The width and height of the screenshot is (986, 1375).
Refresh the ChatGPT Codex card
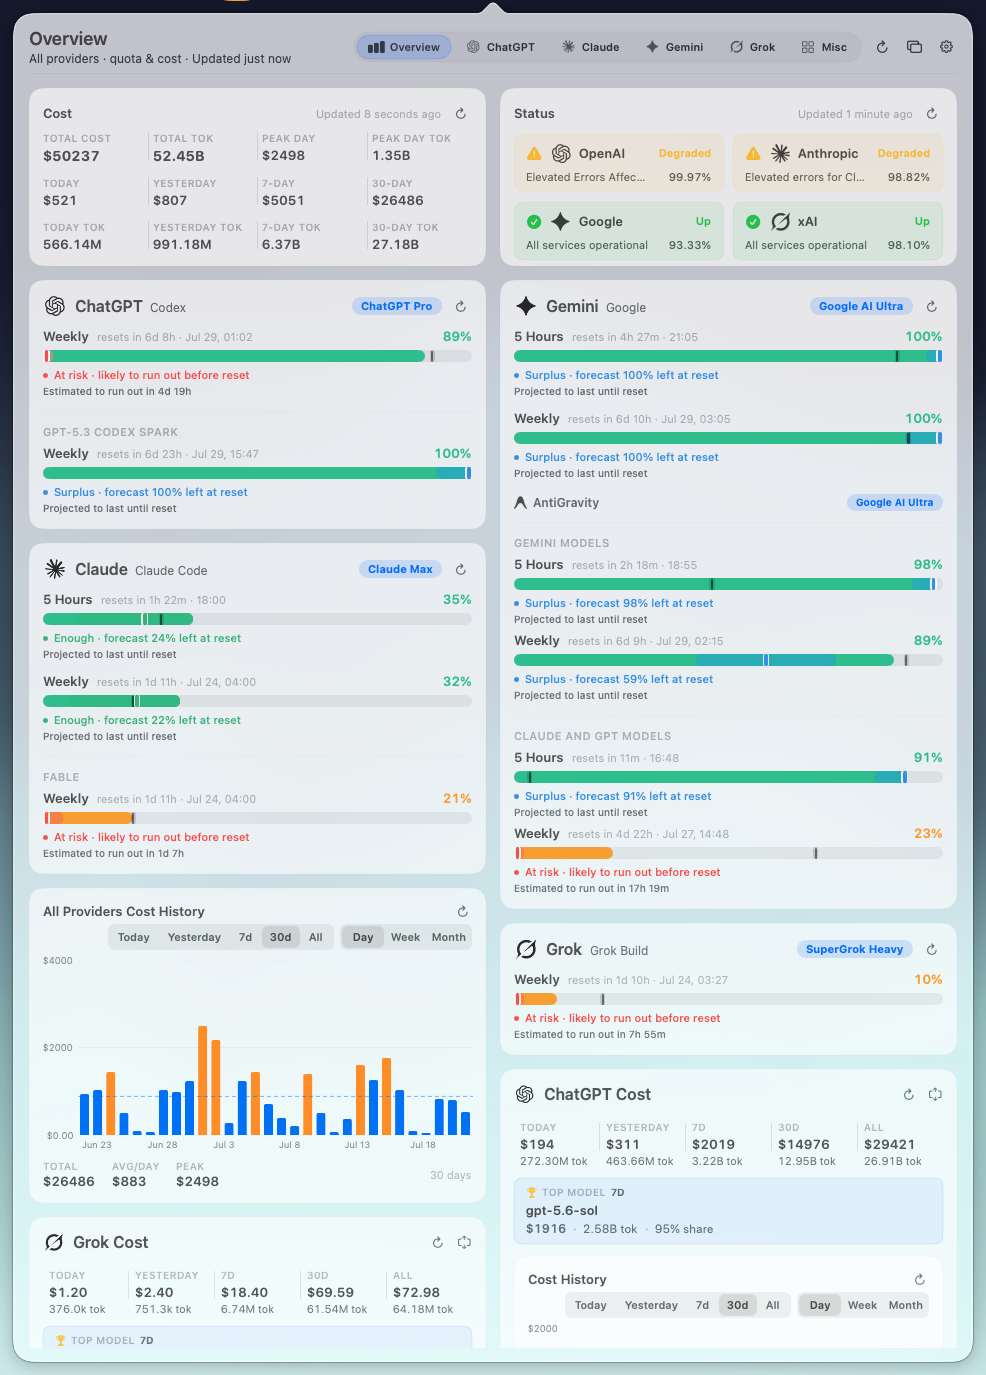coord(461,307)
